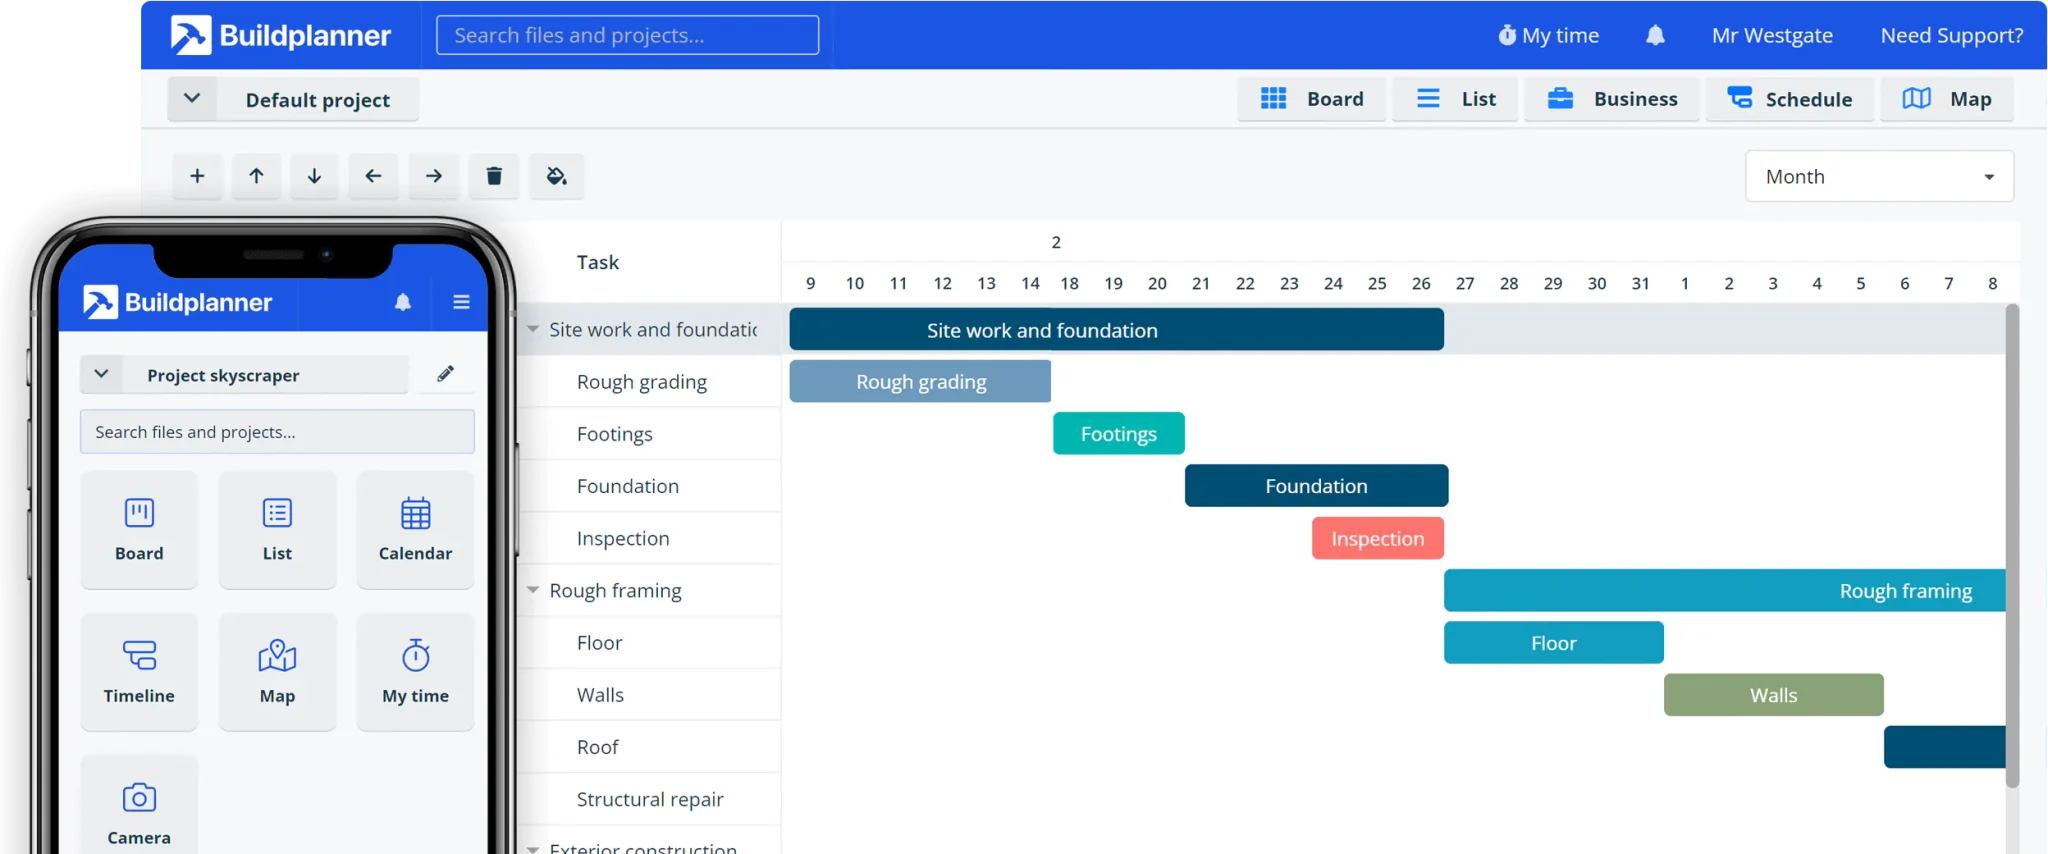The image size is (2048, 854).
Task: Delete task with trash icon
Action: pos(494,176)
